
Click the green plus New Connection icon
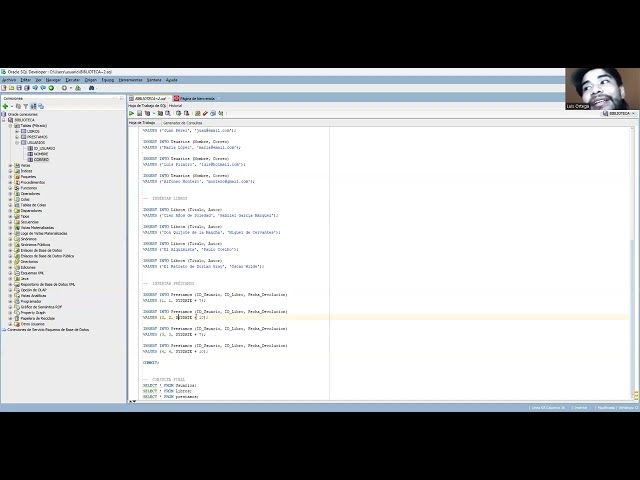tap(5, 106)
